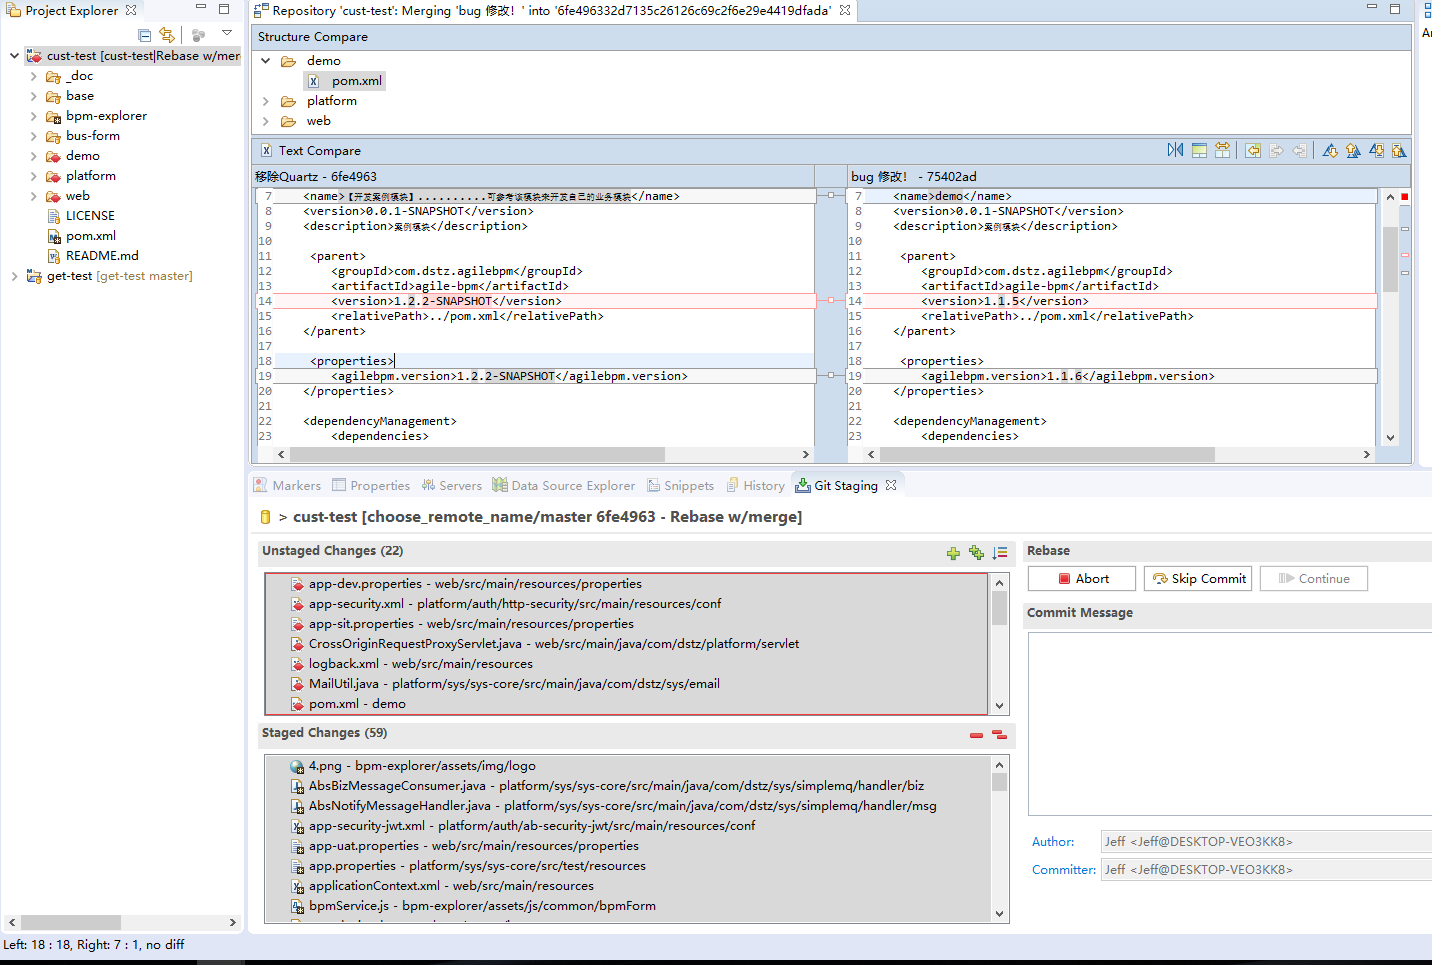Close the merge compare editor tab
The height and width of the screenshot is (965, 1432).
(x=845, y=10)
